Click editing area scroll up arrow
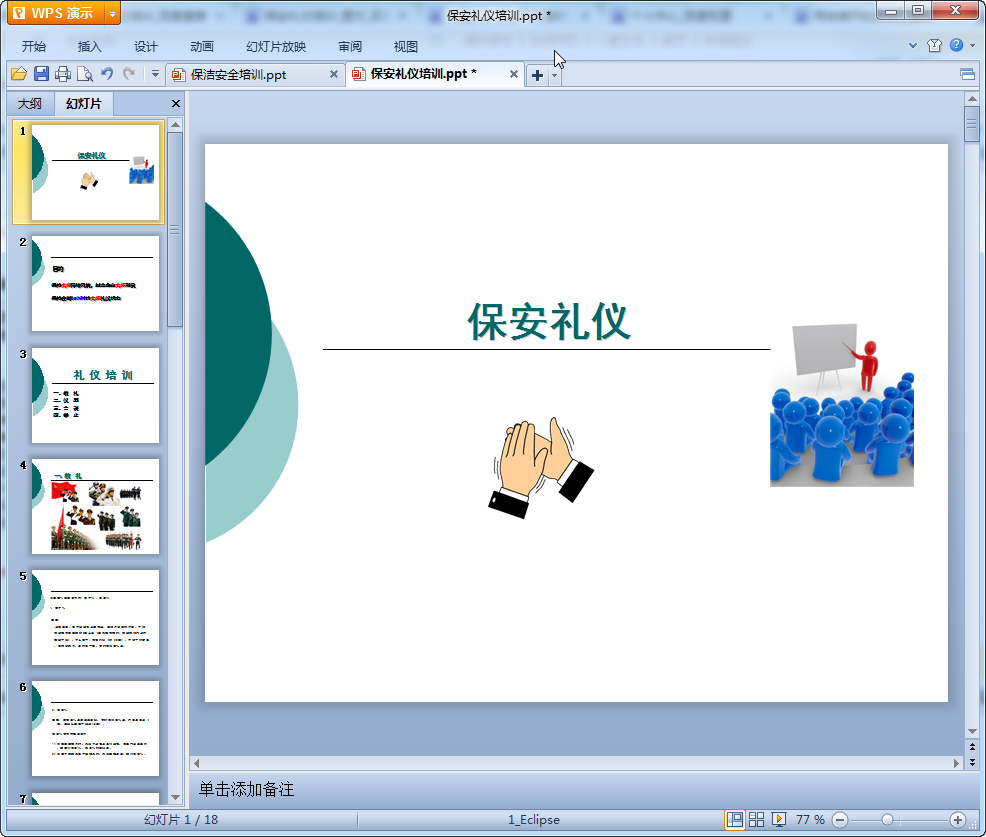986x837 pixels. [x=972, y=99]
